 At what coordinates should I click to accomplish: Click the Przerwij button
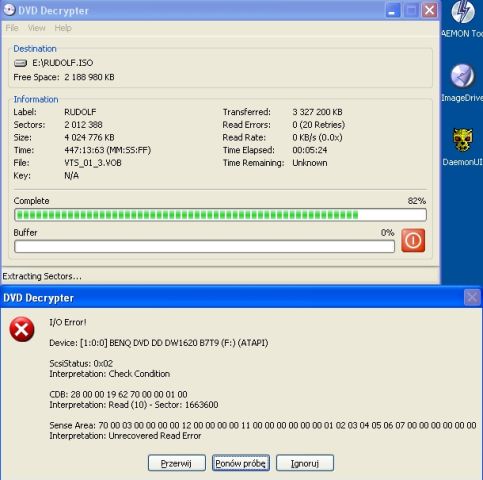click(x=177, y=463)
